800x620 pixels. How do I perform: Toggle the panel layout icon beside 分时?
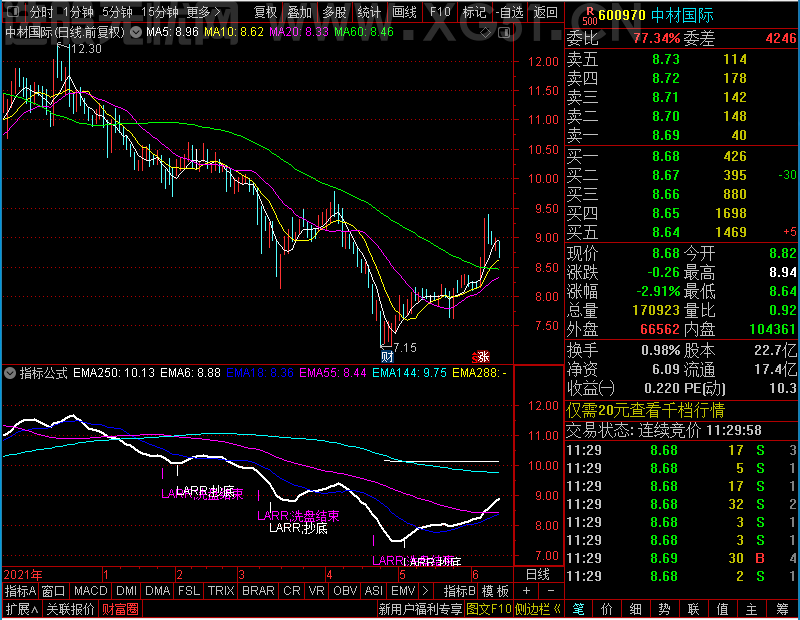click(13, 11)
